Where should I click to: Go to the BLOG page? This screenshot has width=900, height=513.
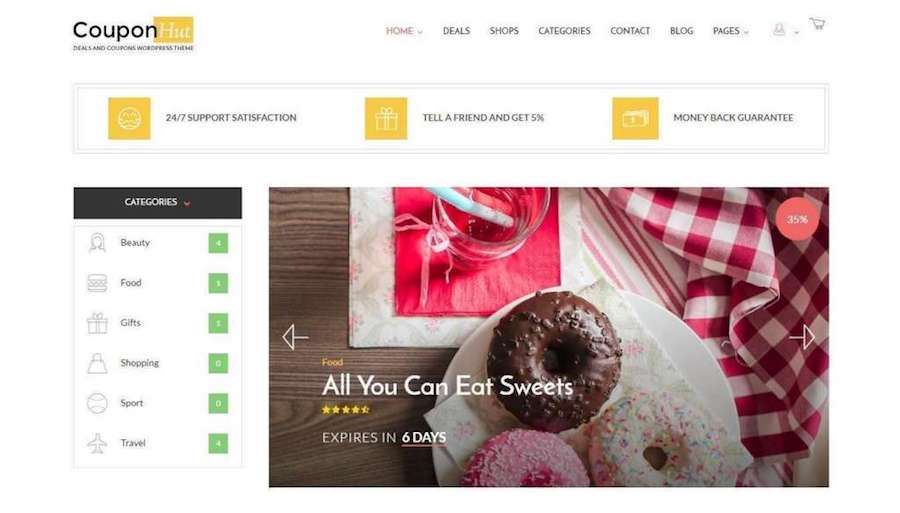(x=681, y=31)
